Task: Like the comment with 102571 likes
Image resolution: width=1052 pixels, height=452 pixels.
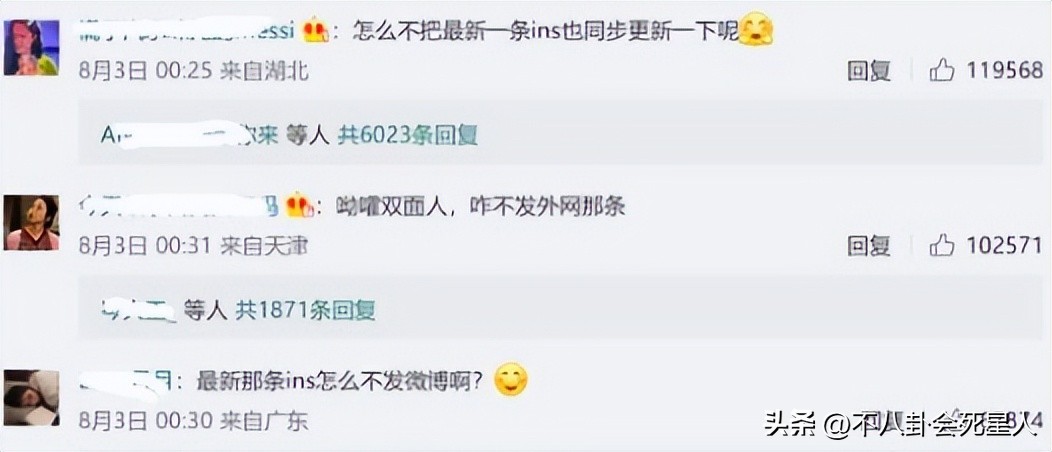Action: click(x=942, y=245)
